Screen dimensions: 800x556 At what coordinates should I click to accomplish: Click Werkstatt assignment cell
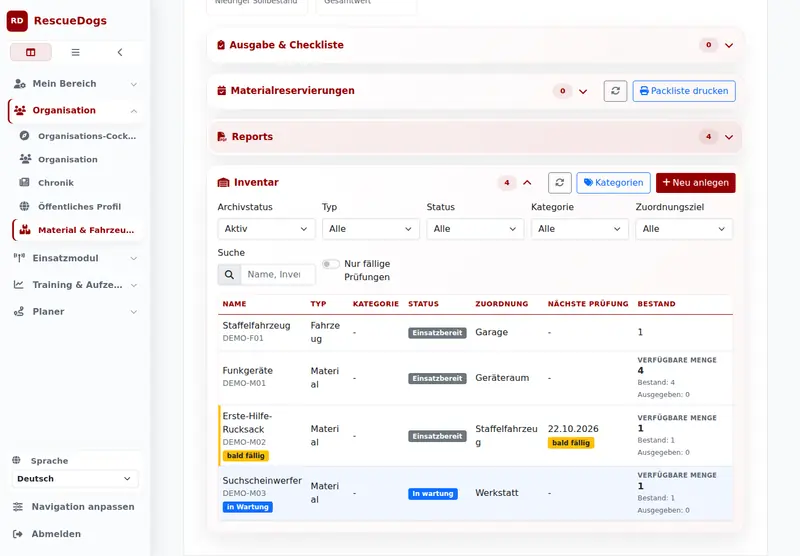[497, 493]
